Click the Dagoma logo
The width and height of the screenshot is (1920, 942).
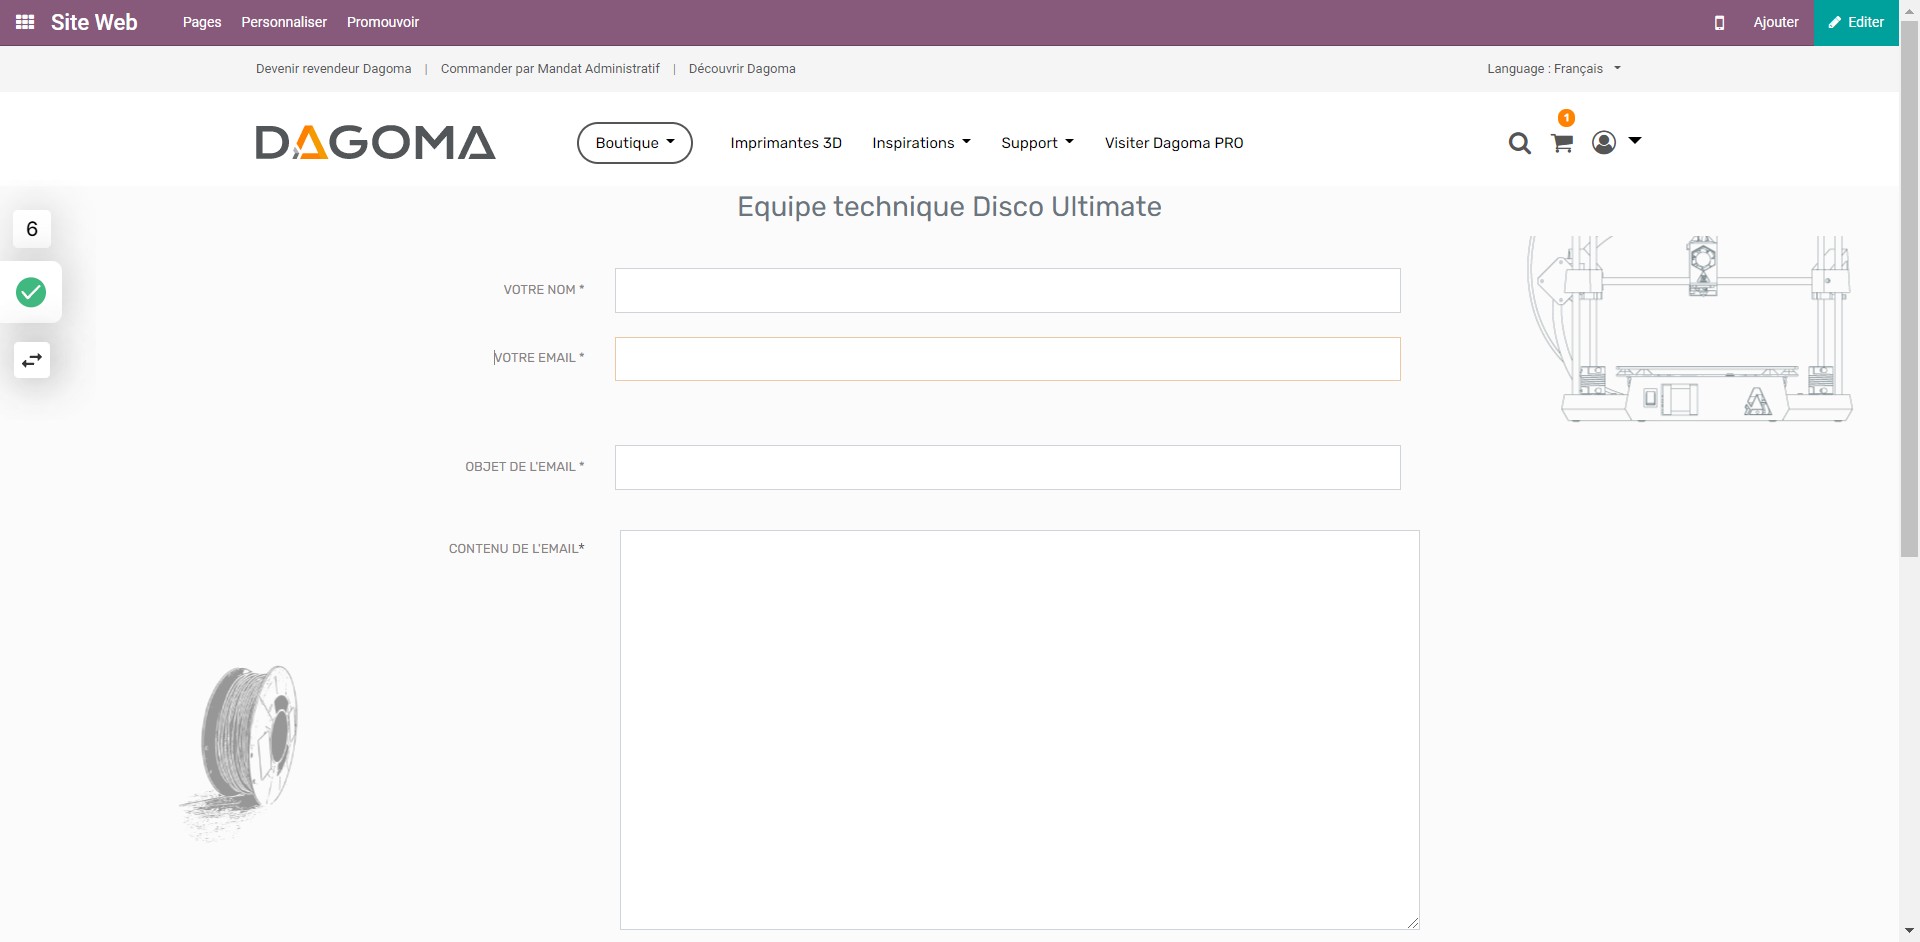(x=375, y=143)
